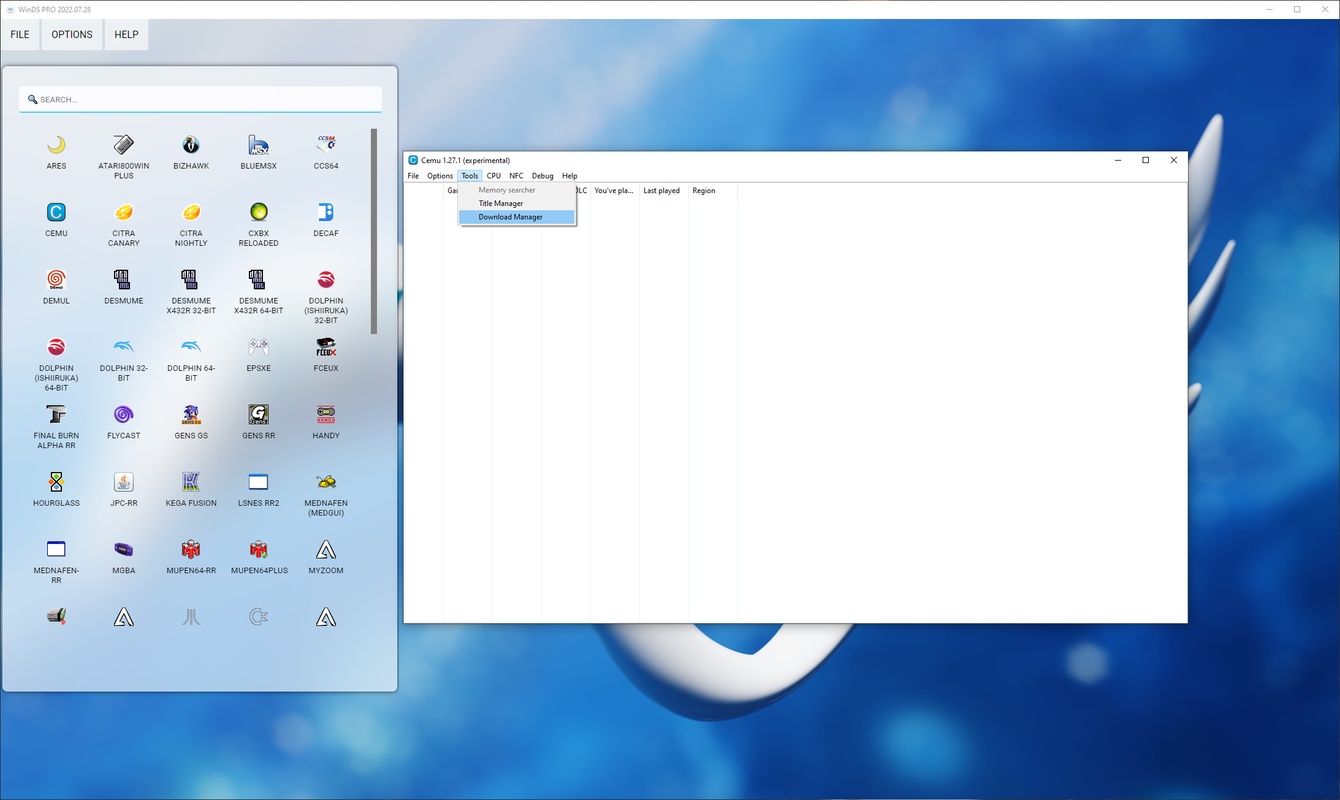1340x800 pixels.
Task: Launch the Ares emulator icon
Action: [56, 146]
